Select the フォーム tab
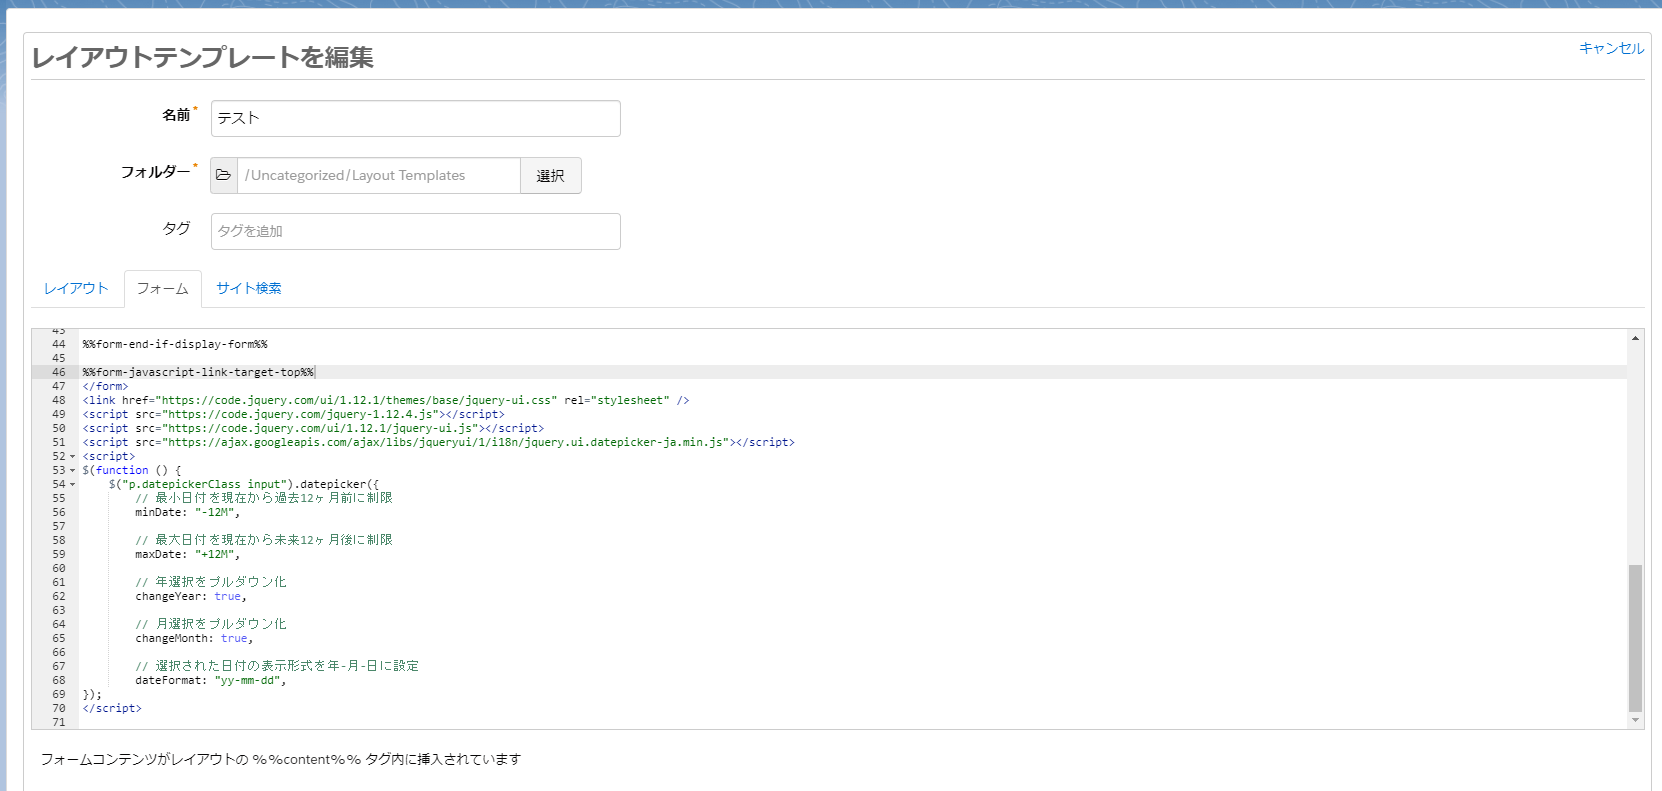1662x791 pixels. click(163, 288)
